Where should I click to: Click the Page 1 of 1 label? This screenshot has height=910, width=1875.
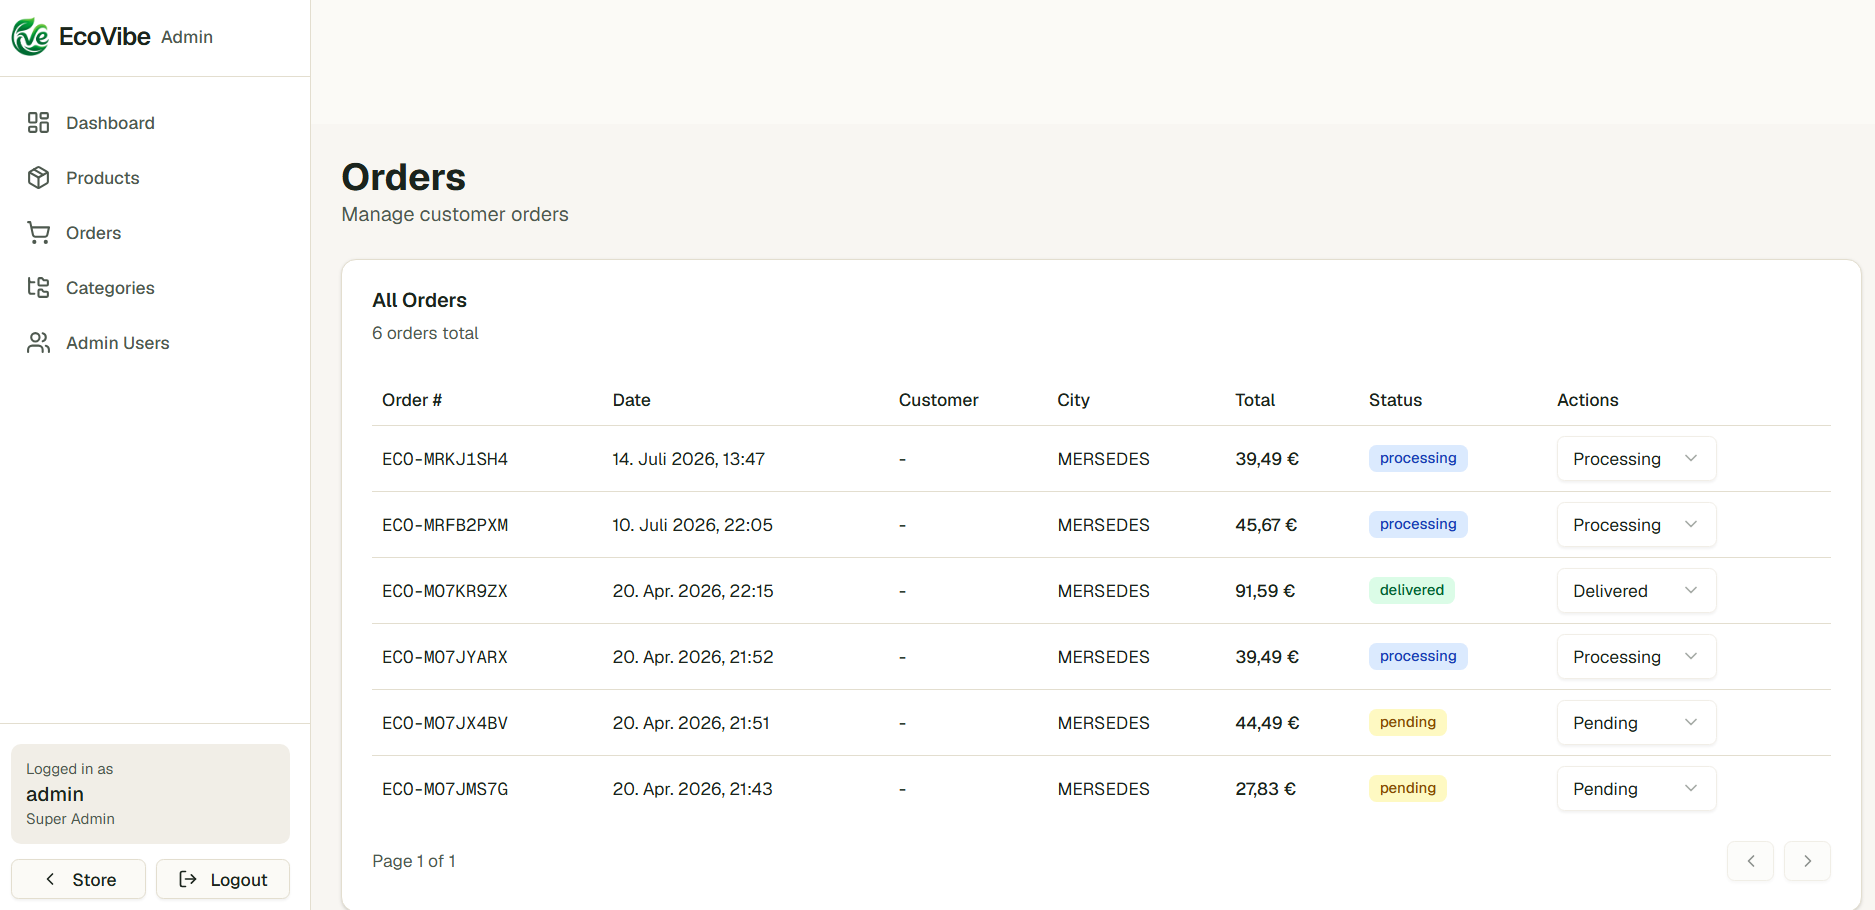coord(414,861)
